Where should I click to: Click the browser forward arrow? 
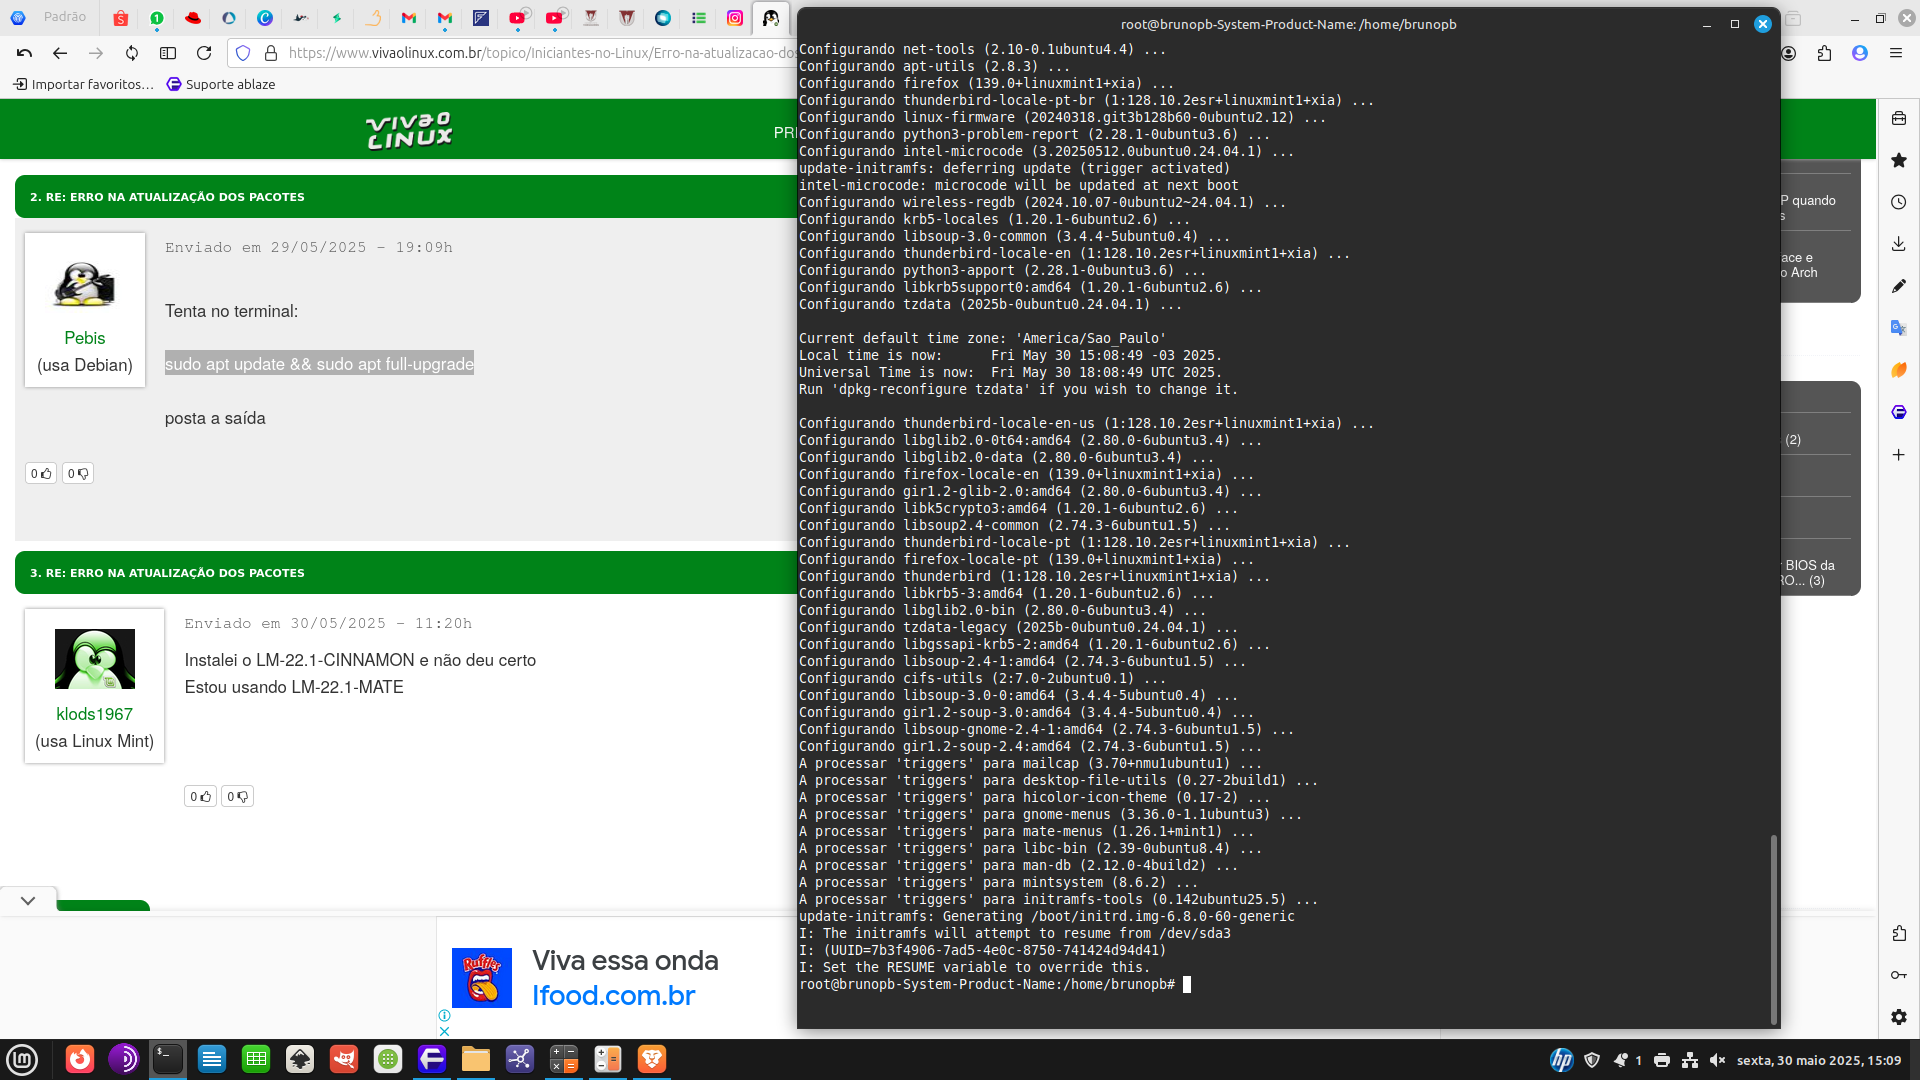point(96,53)
